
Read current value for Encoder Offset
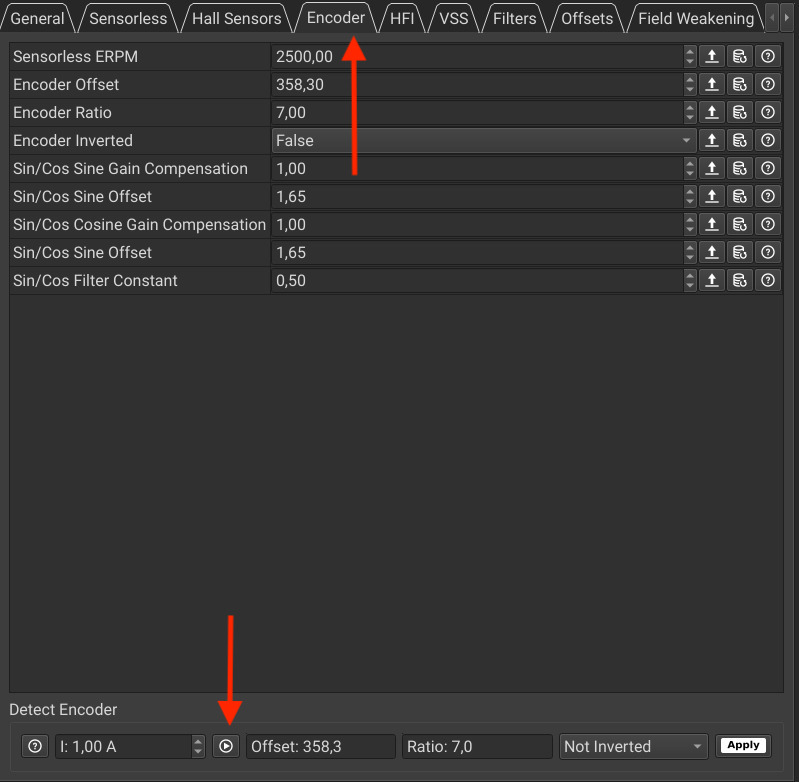coord(711,85)
